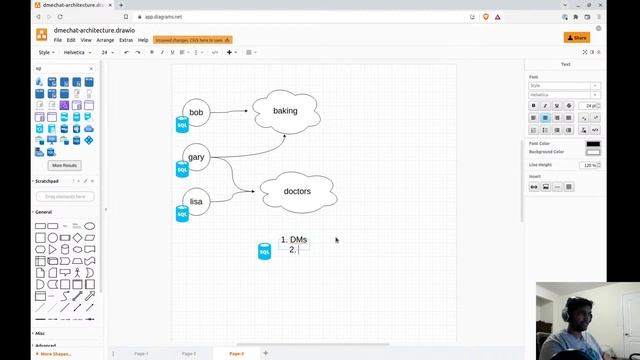Toggle Bold in the Text panel
This screenshot has height=360, width=640.
pos(533,106)
